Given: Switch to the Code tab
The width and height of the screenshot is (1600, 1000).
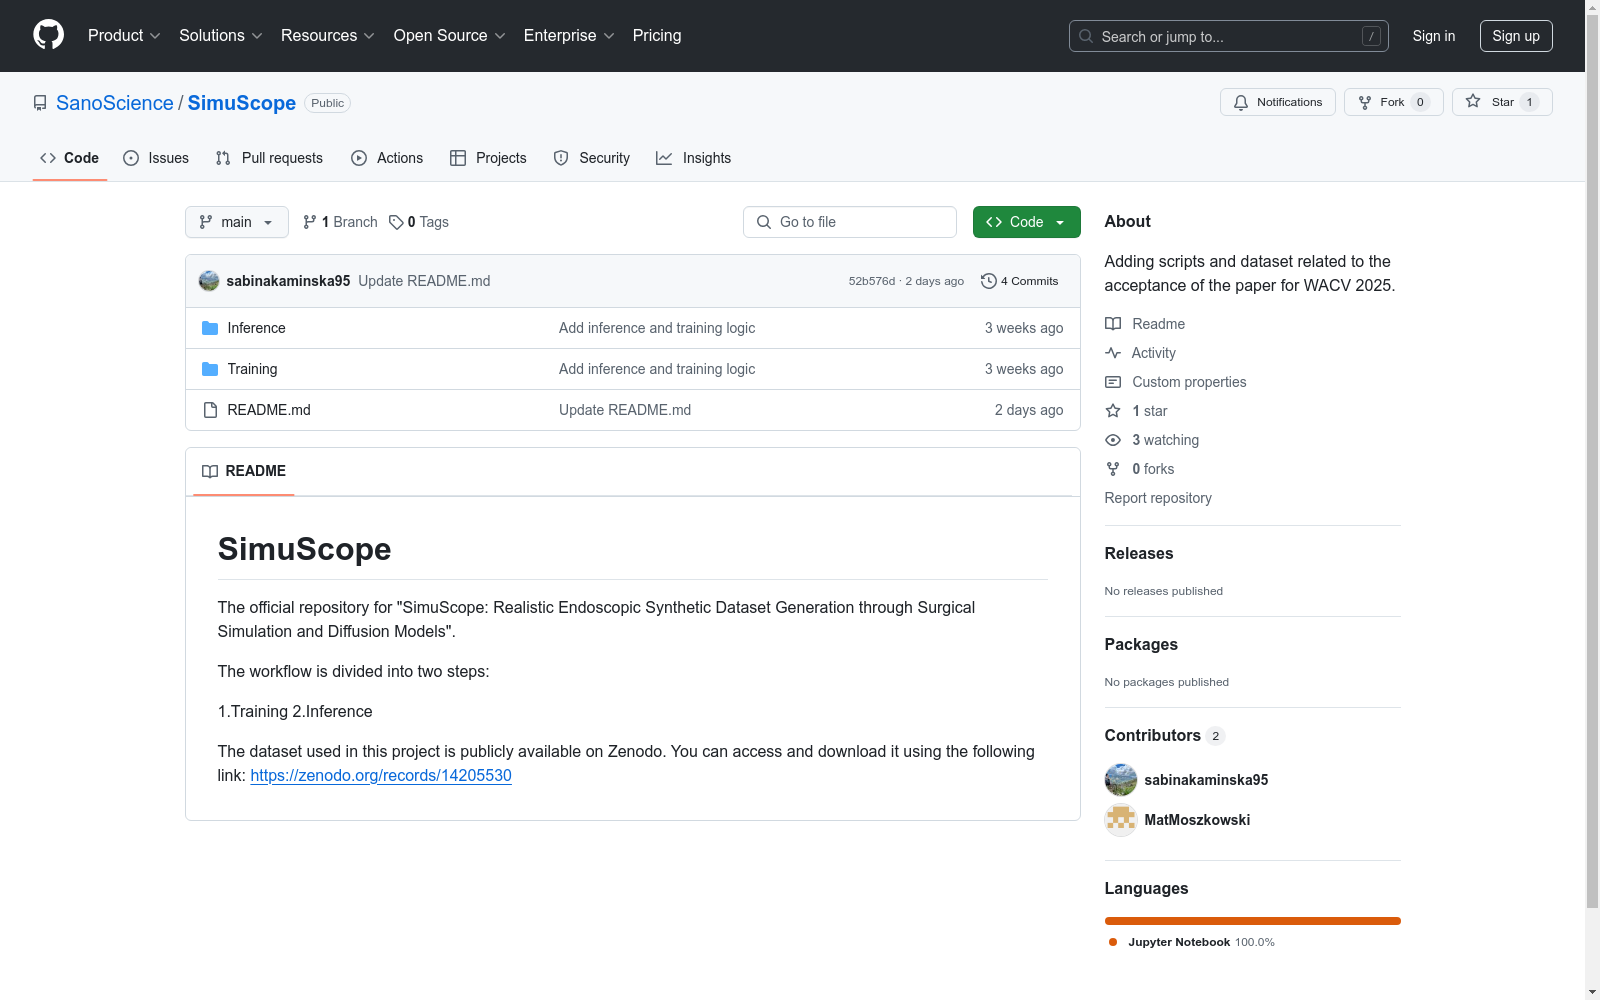Looking at the screenshot, I should [70, 158].
